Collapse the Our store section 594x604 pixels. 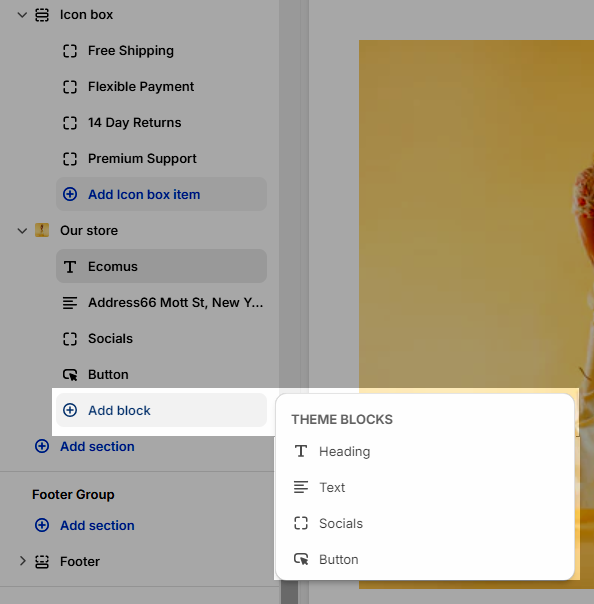[x=22, y=231]
